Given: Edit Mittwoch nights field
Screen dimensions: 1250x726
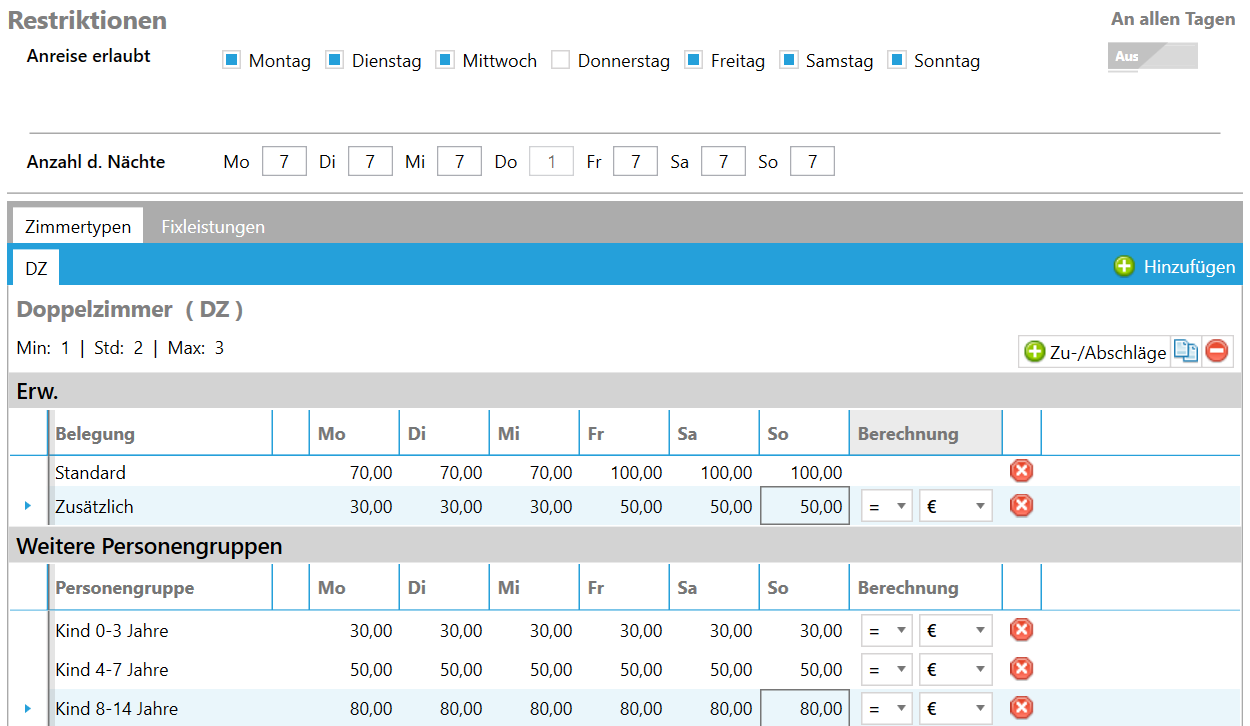Looking at the screenshot, I should [459, 161].
